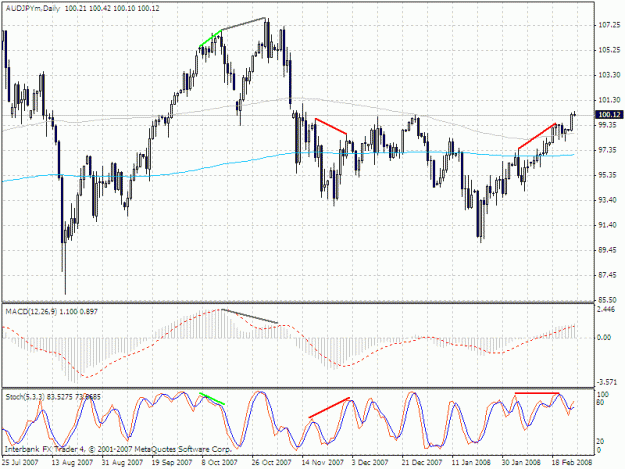Click the 89.45 price axis label

(608, 250)
